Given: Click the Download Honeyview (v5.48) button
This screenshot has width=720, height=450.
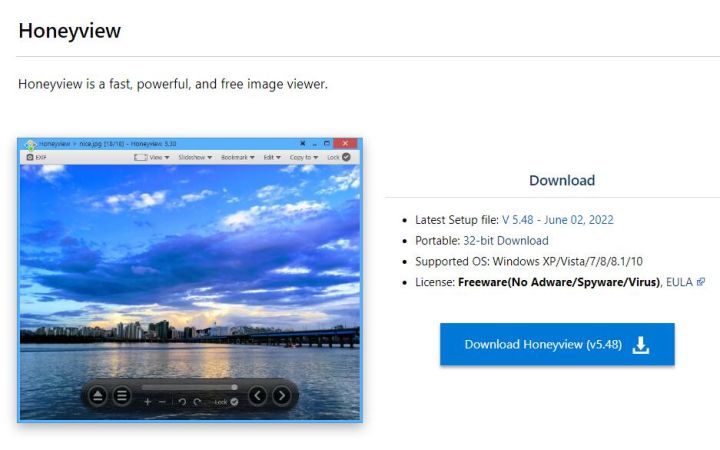Looking at the screenshot, I should coord(557,344).
